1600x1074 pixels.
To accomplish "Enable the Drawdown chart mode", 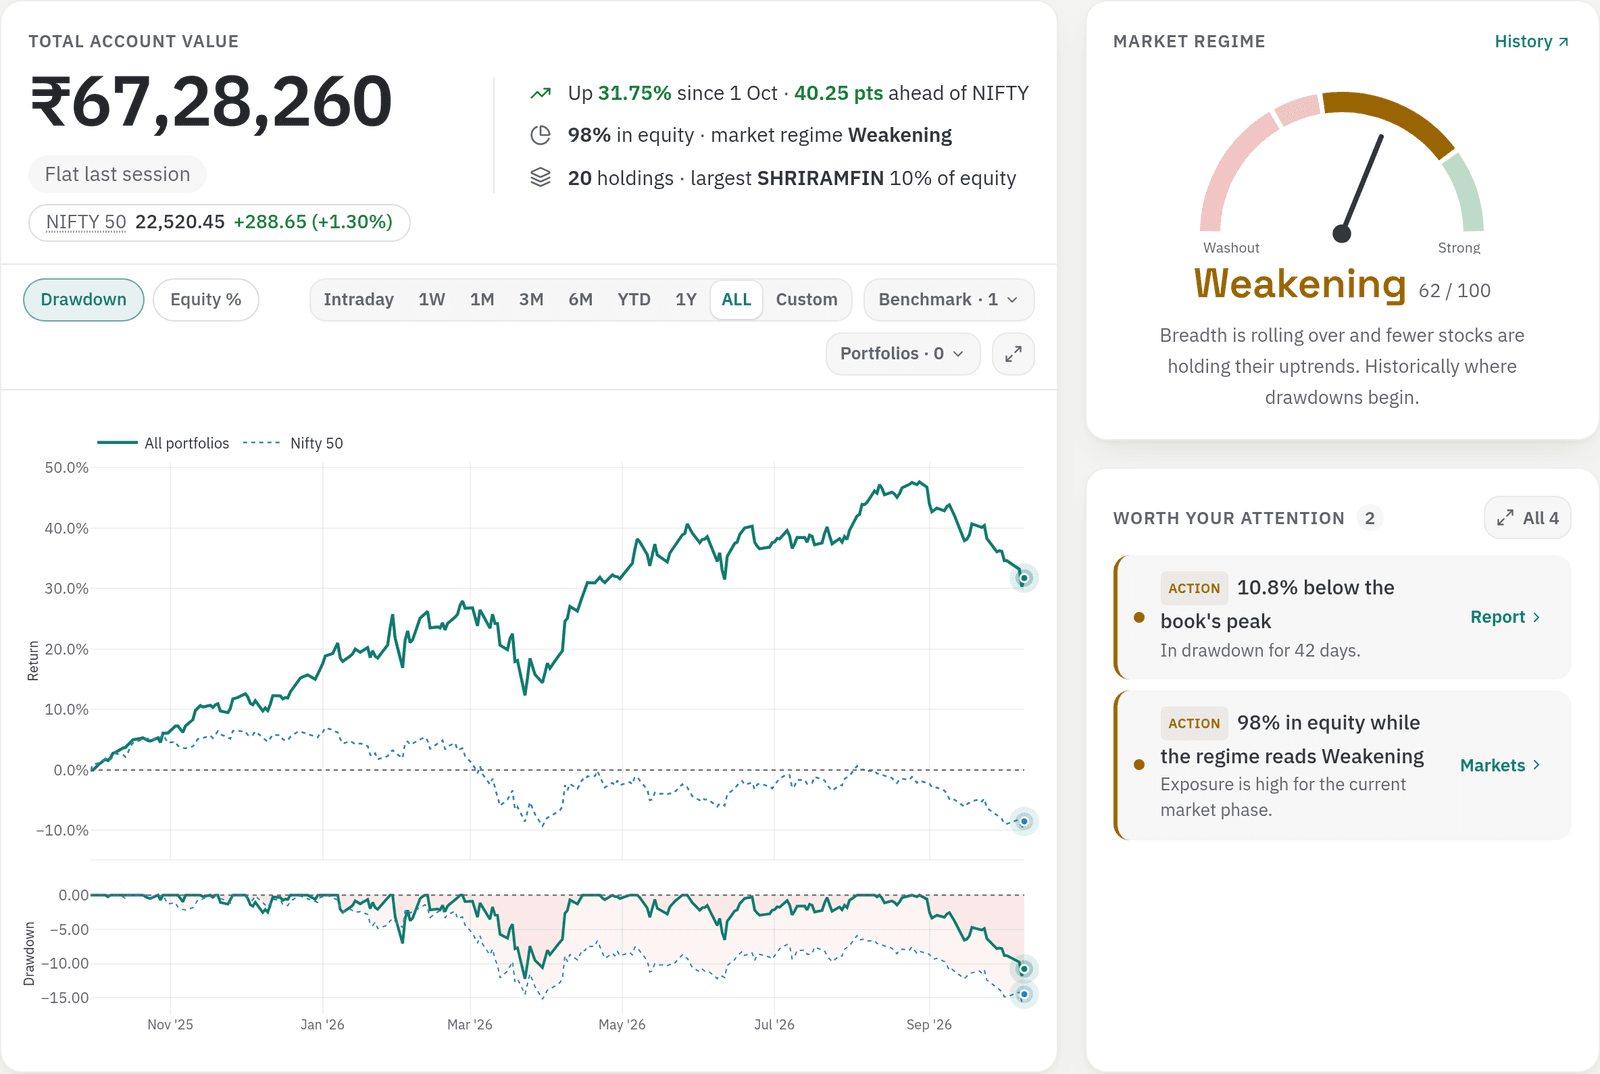I will coord(84,300).
